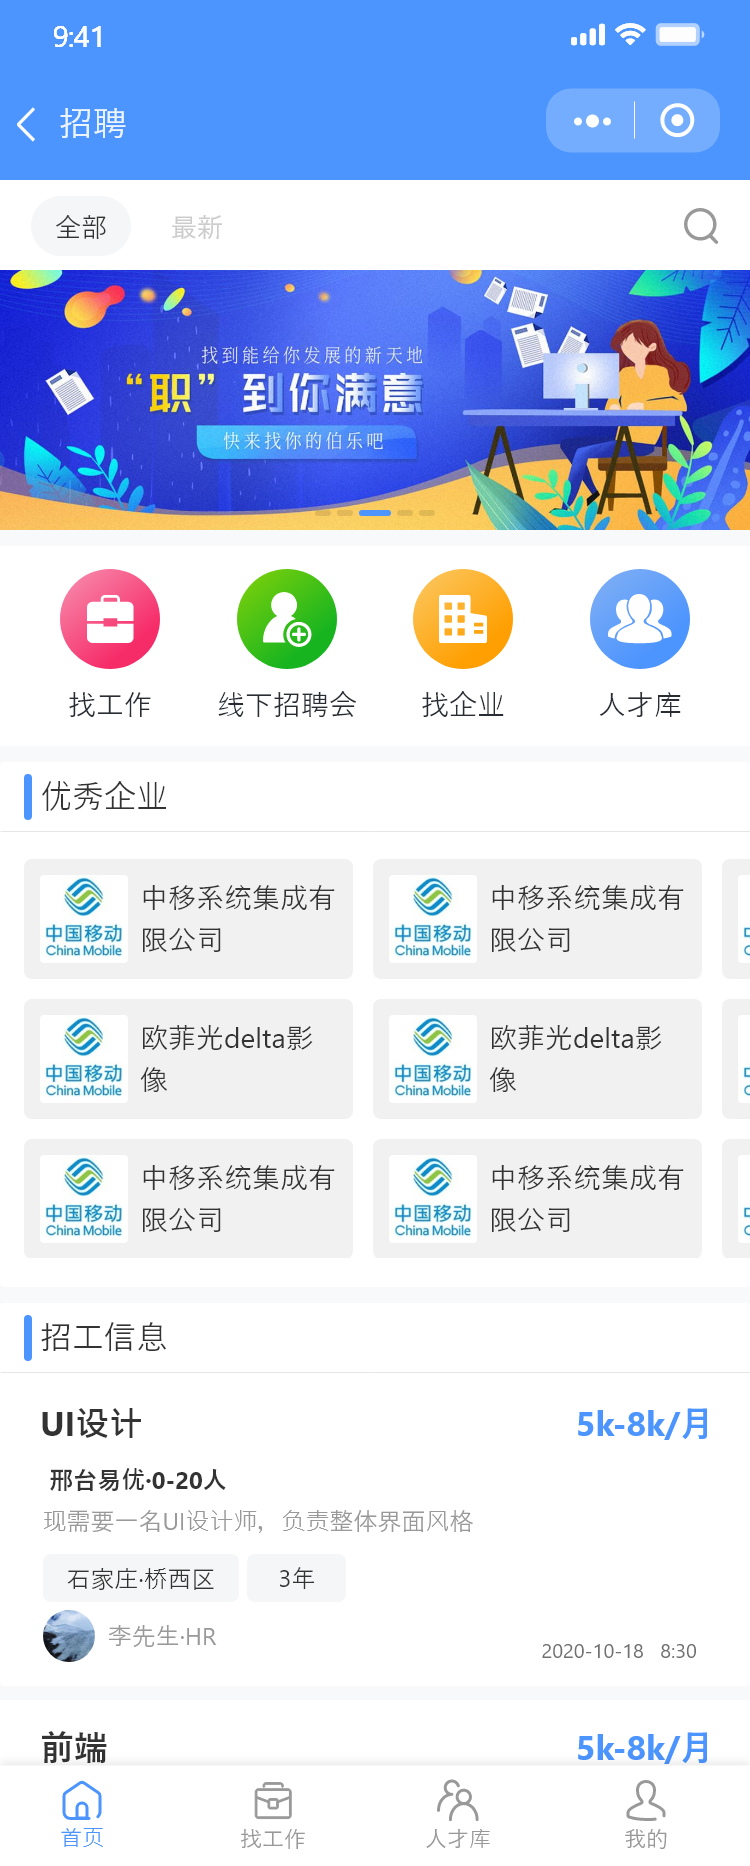
Task: Open 找工作 in the bottom navigation bar
Action: coord(272,1814)
